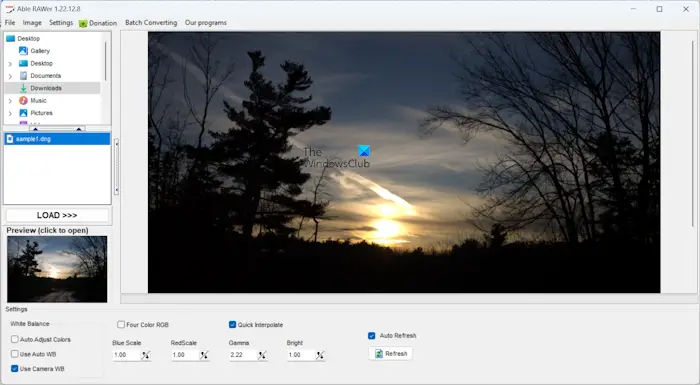Click the RedScale adjust icon

point(204,355)
